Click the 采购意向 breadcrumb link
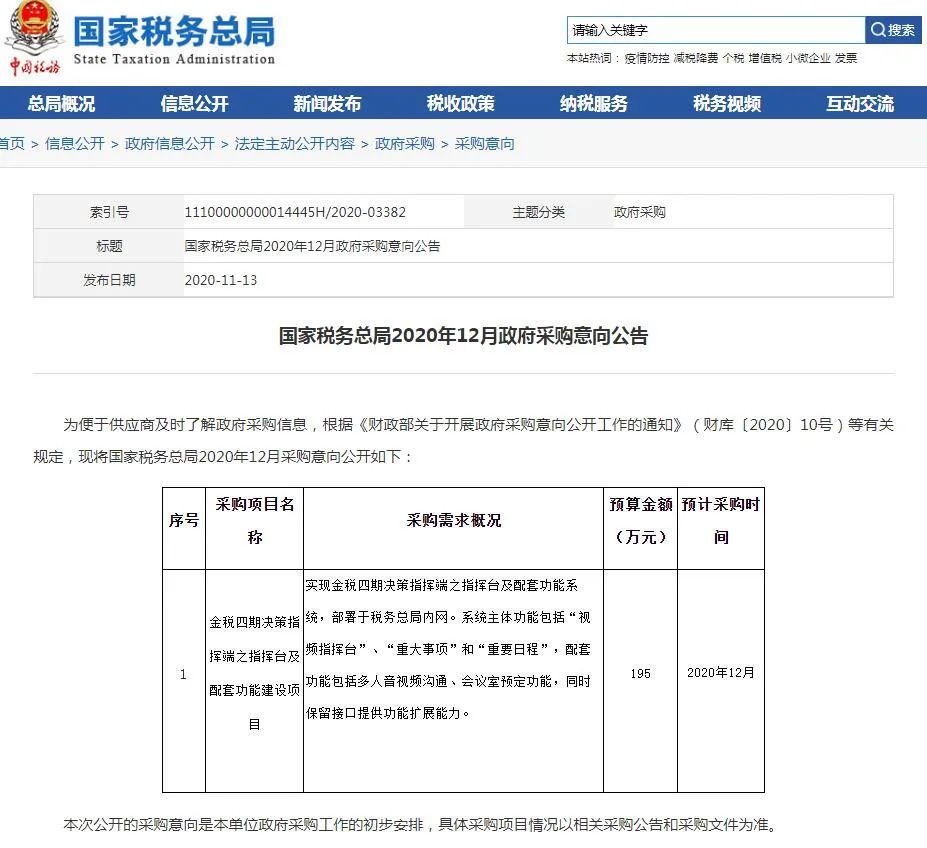Image resolution: width=927 pixels, height=848 pixels. click(x=484, y=144)
